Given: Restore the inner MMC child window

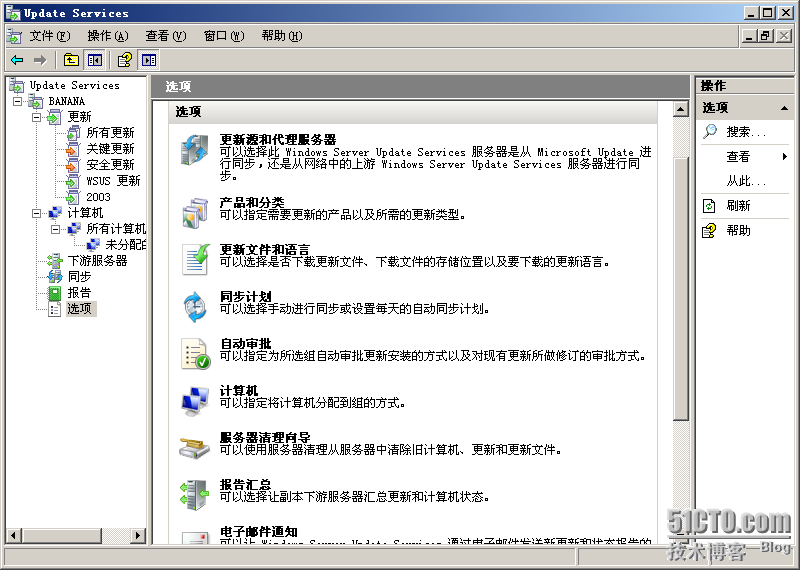Looking at the screenshot, I should click(x=765, y=36).
